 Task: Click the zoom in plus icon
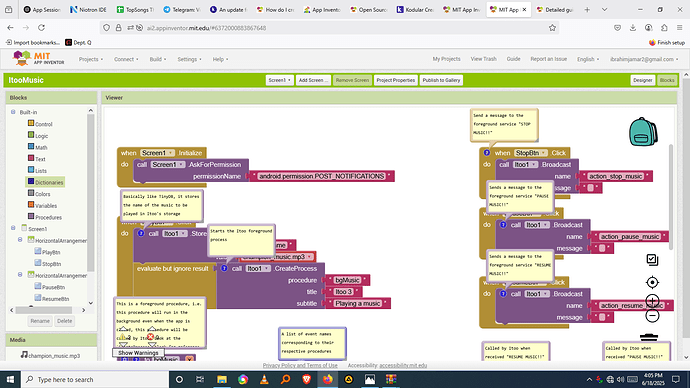pyautogui.click(x=652, y=301)
